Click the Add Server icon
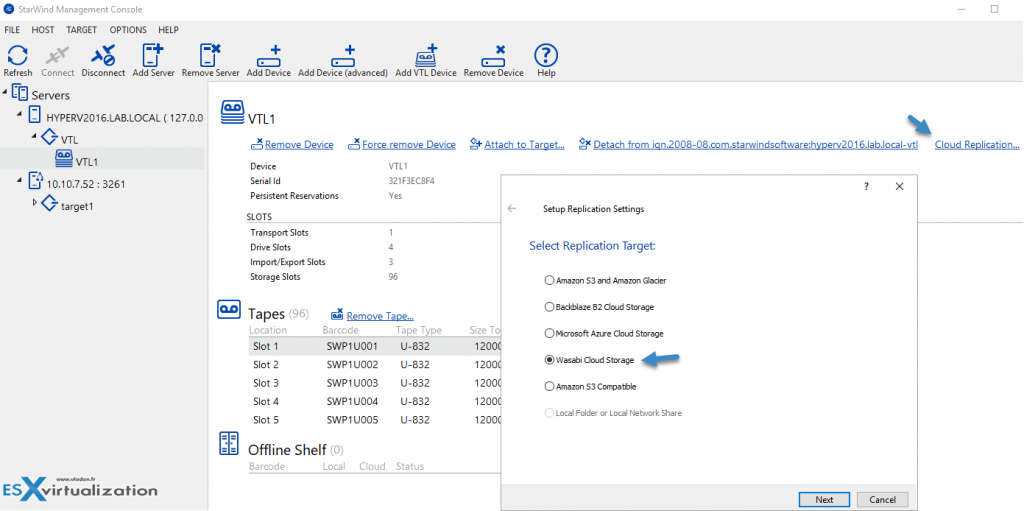 point(152,56)
